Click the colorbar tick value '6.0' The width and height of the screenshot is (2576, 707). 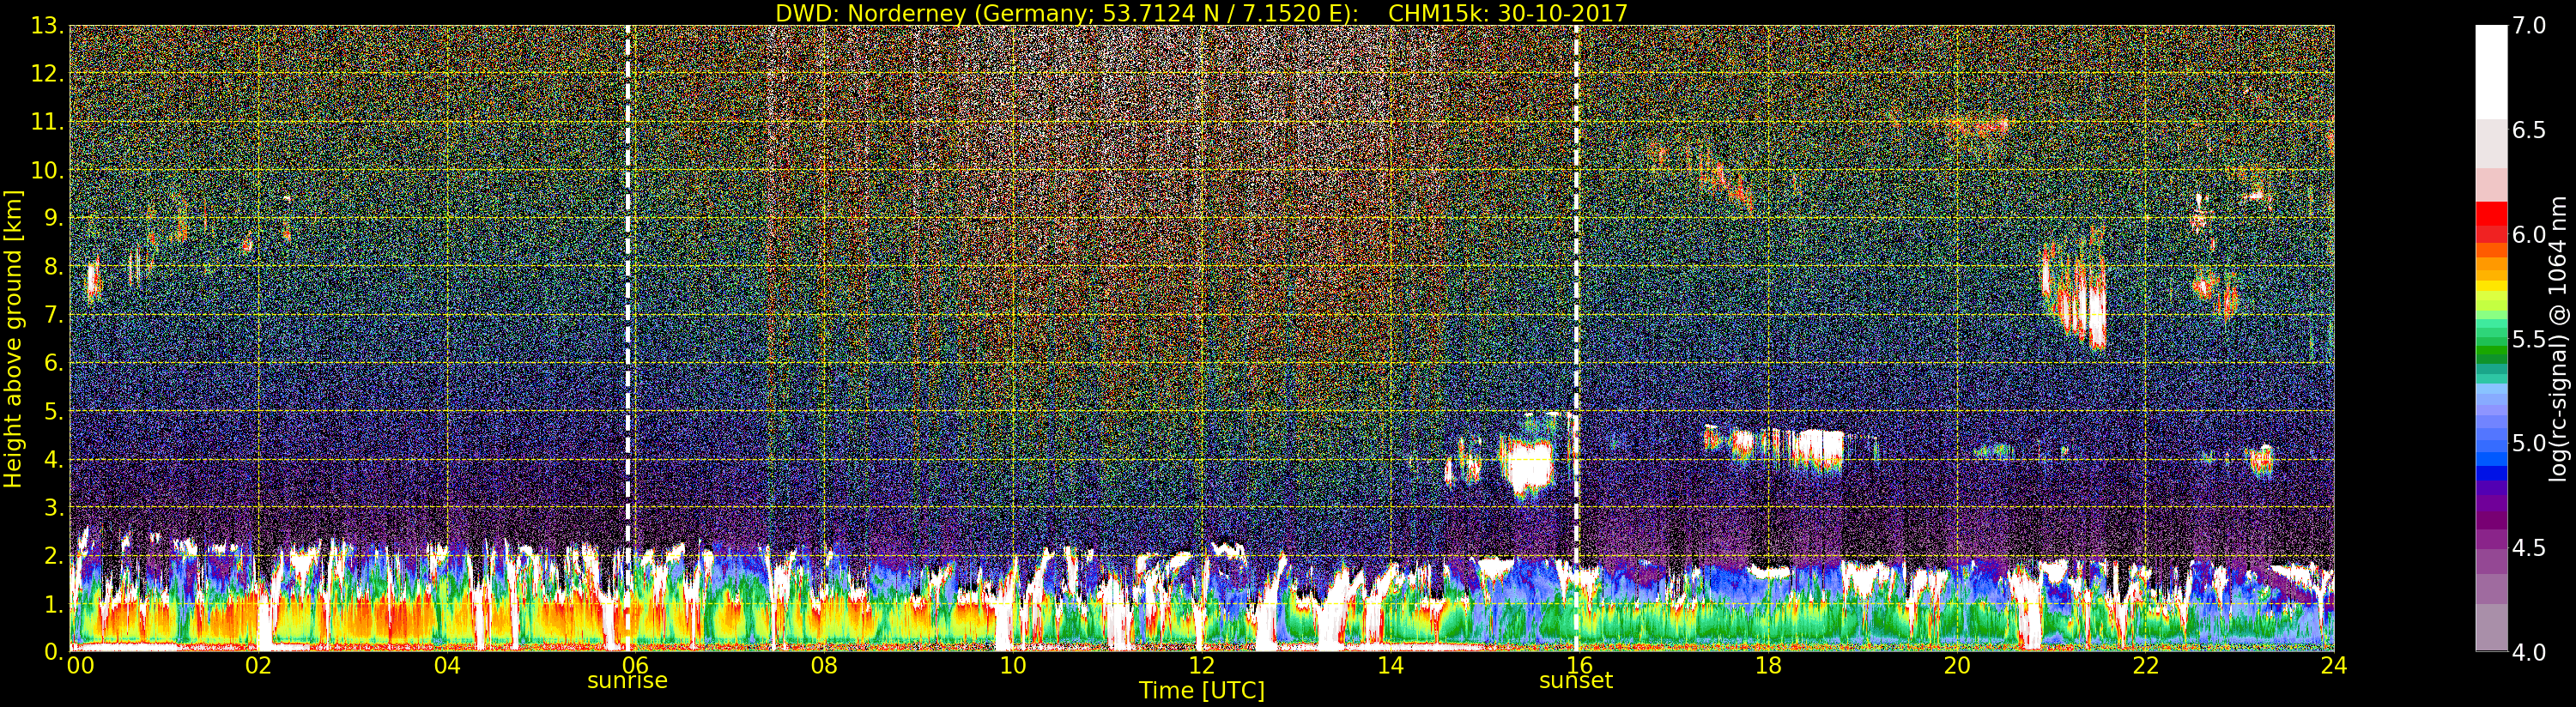[x=2529, y=234]
